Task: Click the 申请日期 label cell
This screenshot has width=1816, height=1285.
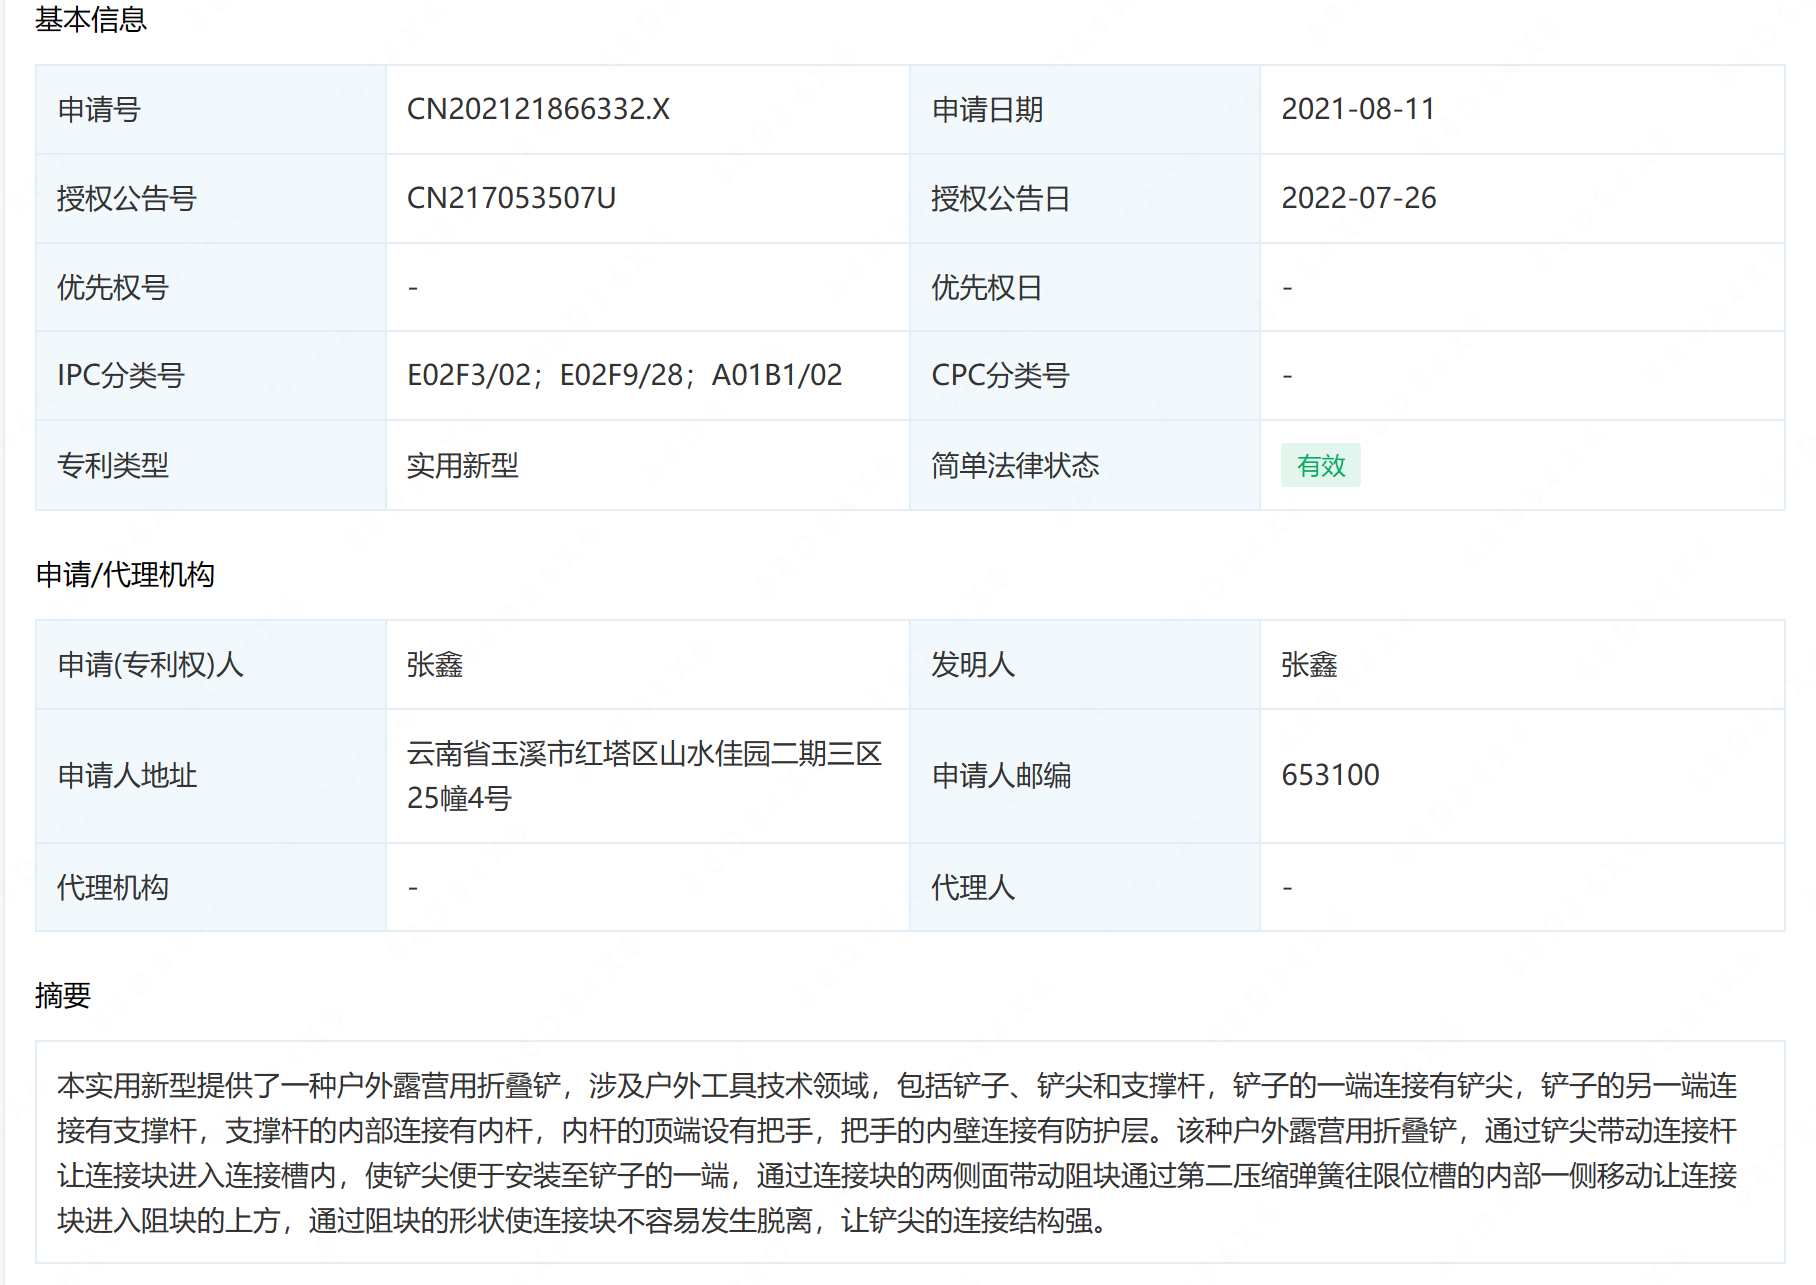Action: (x=1085, y=110)
